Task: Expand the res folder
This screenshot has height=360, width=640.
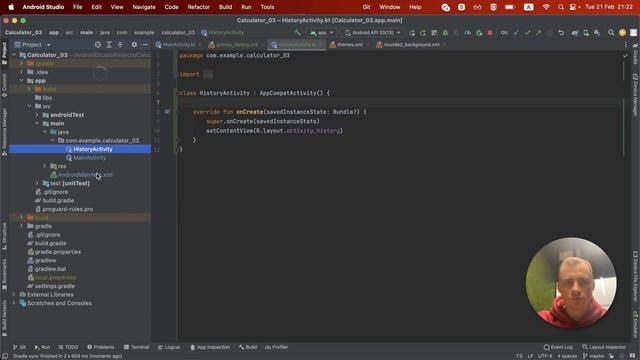Action: click(45, 166)
